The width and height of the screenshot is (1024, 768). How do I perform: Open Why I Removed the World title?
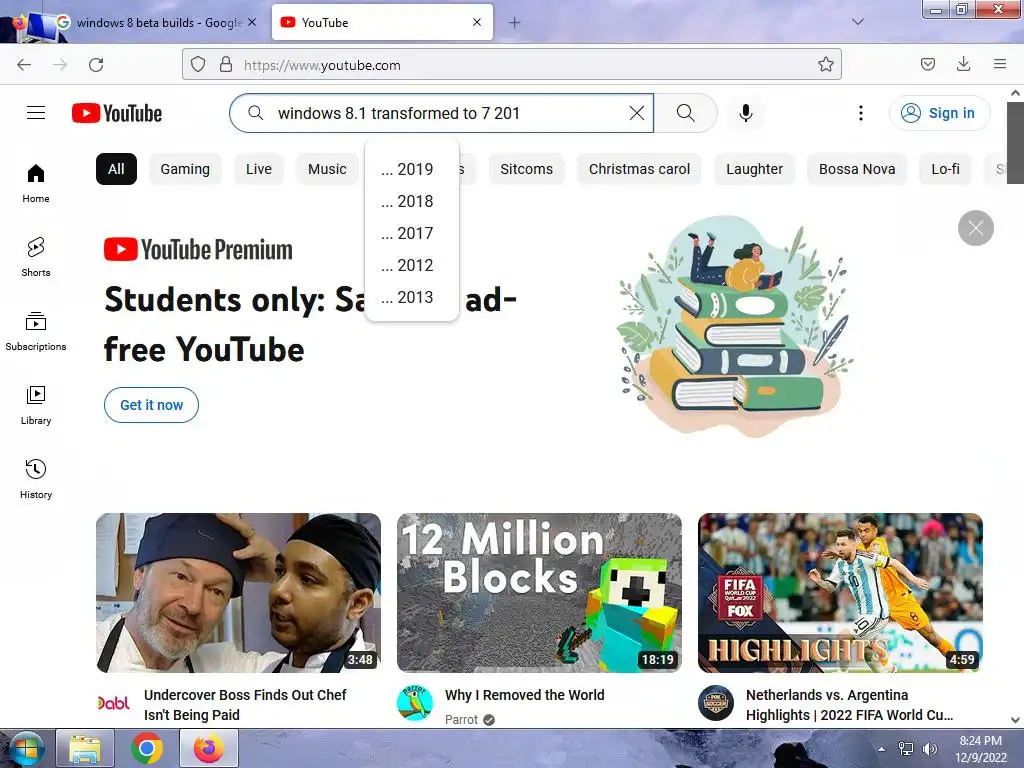coord(524,695)
